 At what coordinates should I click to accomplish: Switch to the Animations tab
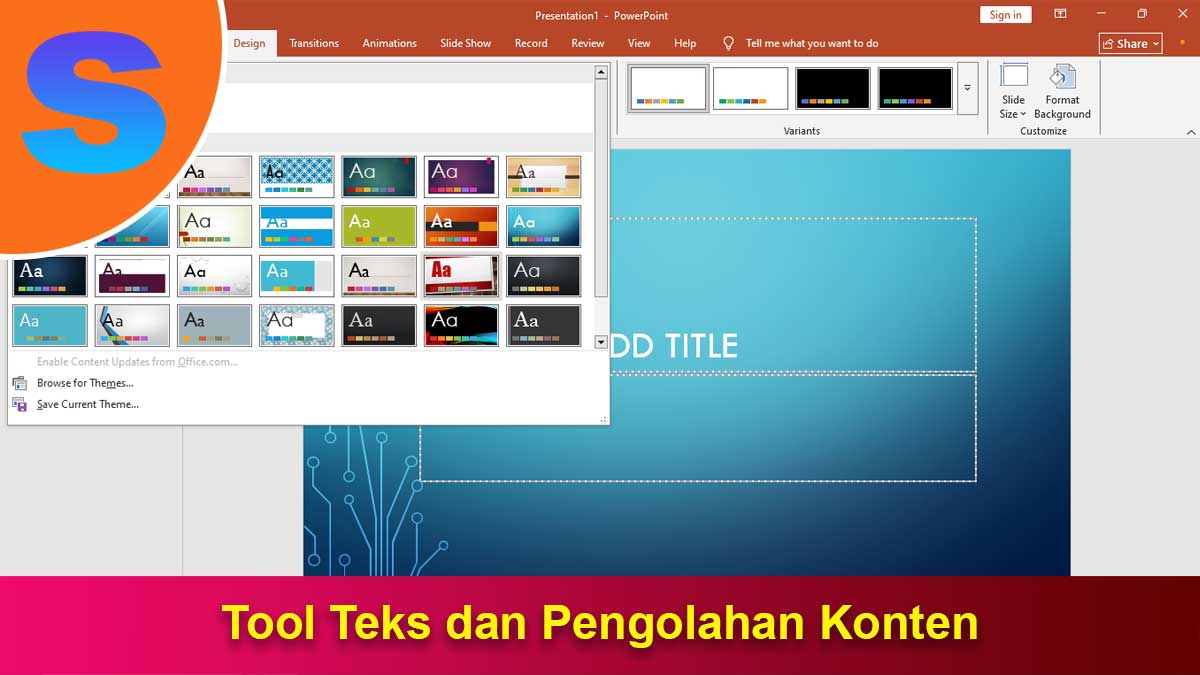[389, 43]
